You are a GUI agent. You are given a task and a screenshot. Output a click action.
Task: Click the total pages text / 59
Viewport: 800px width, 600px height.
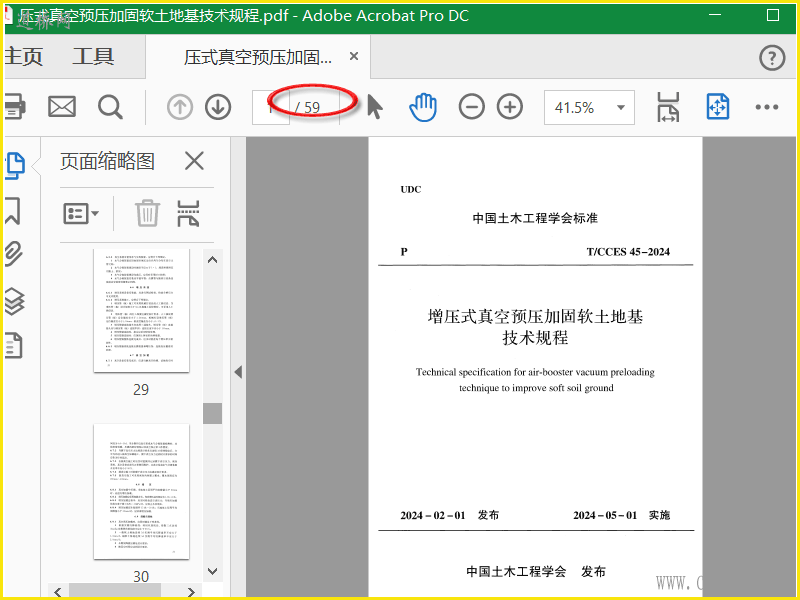pos(308,107)
